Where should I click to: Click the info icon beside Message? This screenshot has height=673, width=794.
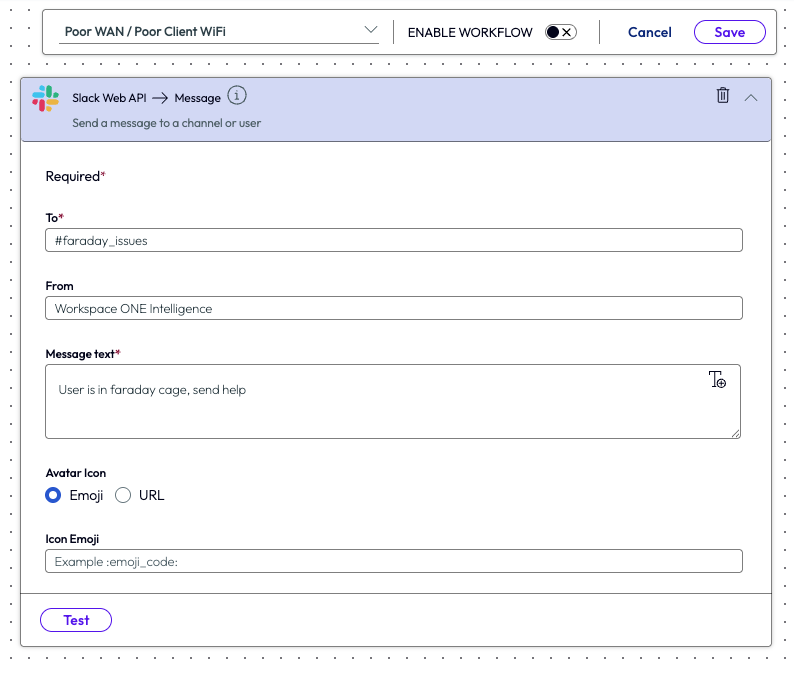click(x=236, y=96)
